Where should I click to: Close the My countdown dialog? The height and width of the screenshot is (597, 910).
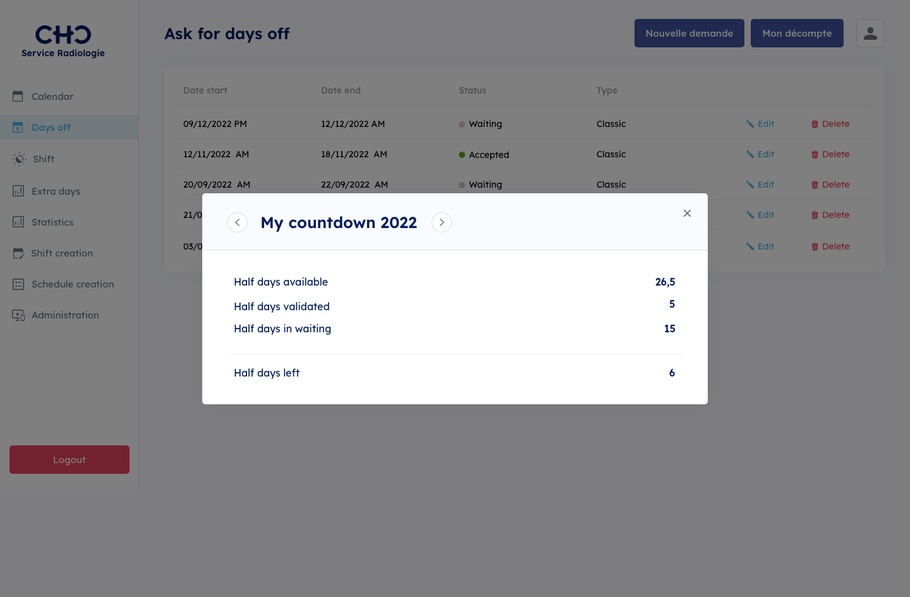[687, 213]
